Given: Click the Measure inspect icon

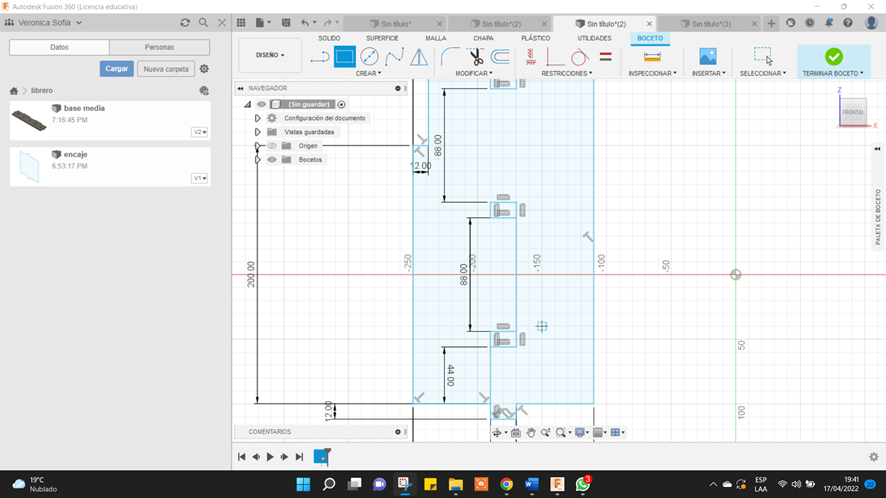Looking at the screenshot, I should 652,57.
